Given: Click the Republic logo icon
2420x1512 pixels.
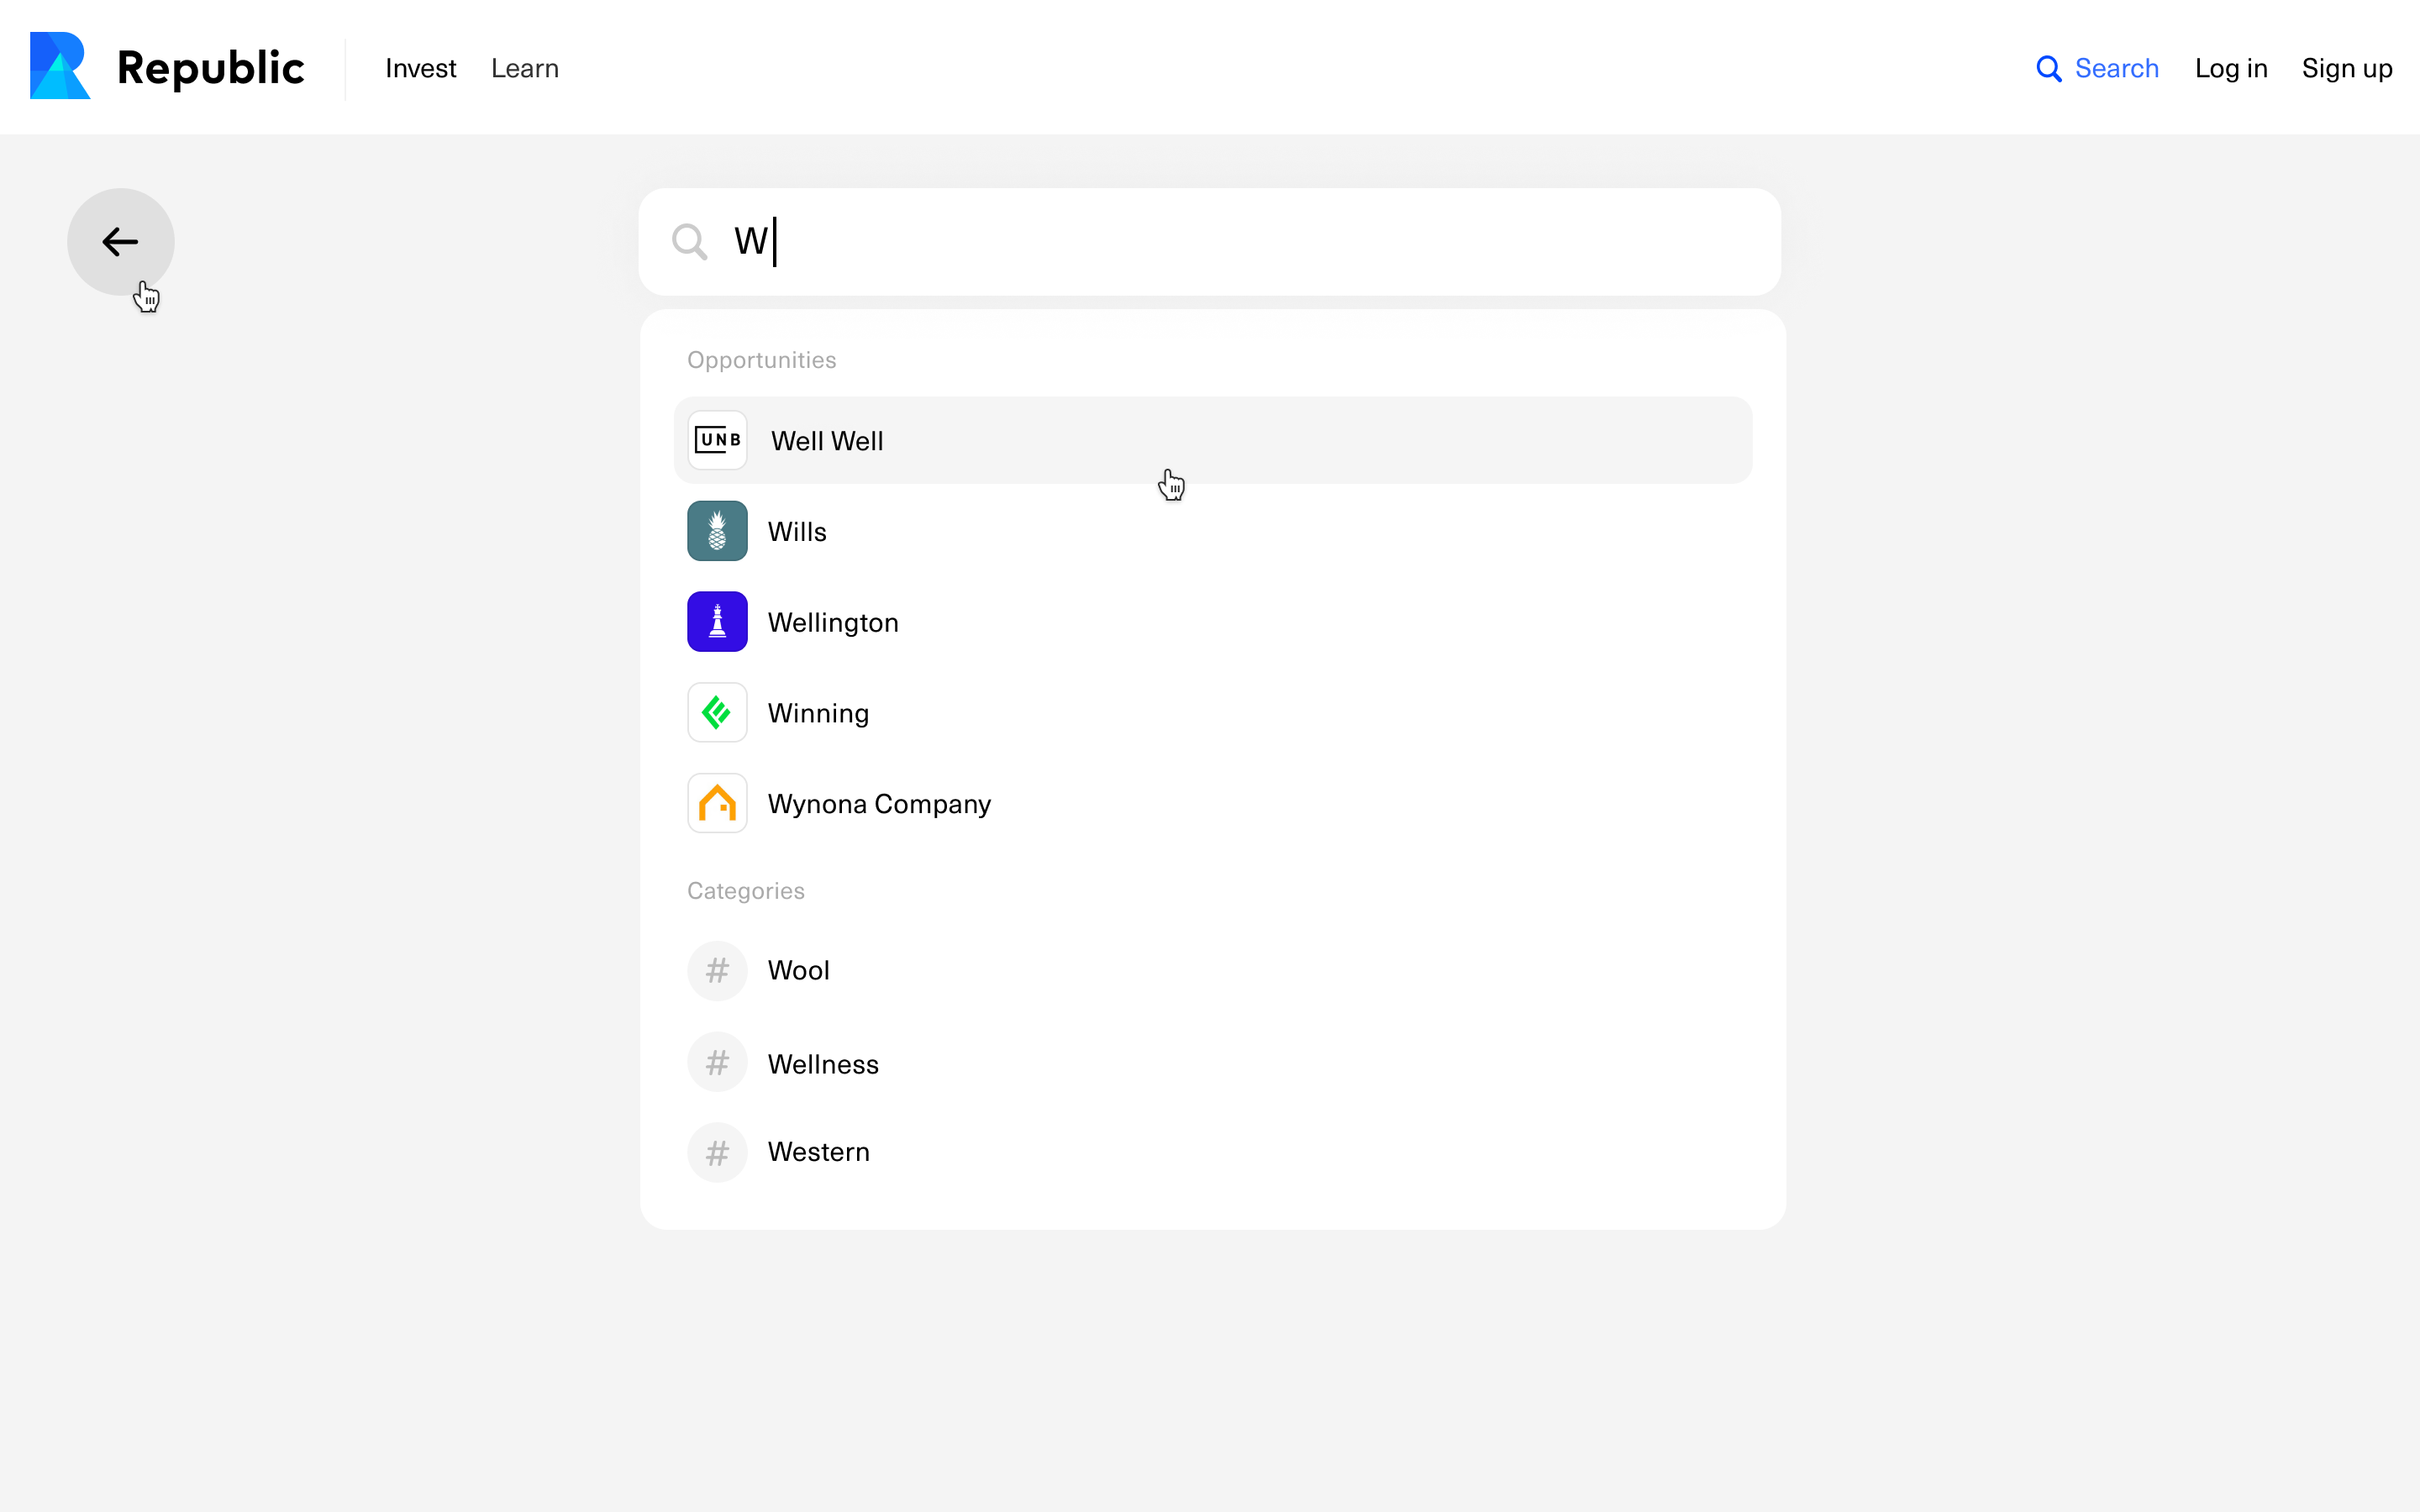Looking at the screenshot, I should click(60, 66).
